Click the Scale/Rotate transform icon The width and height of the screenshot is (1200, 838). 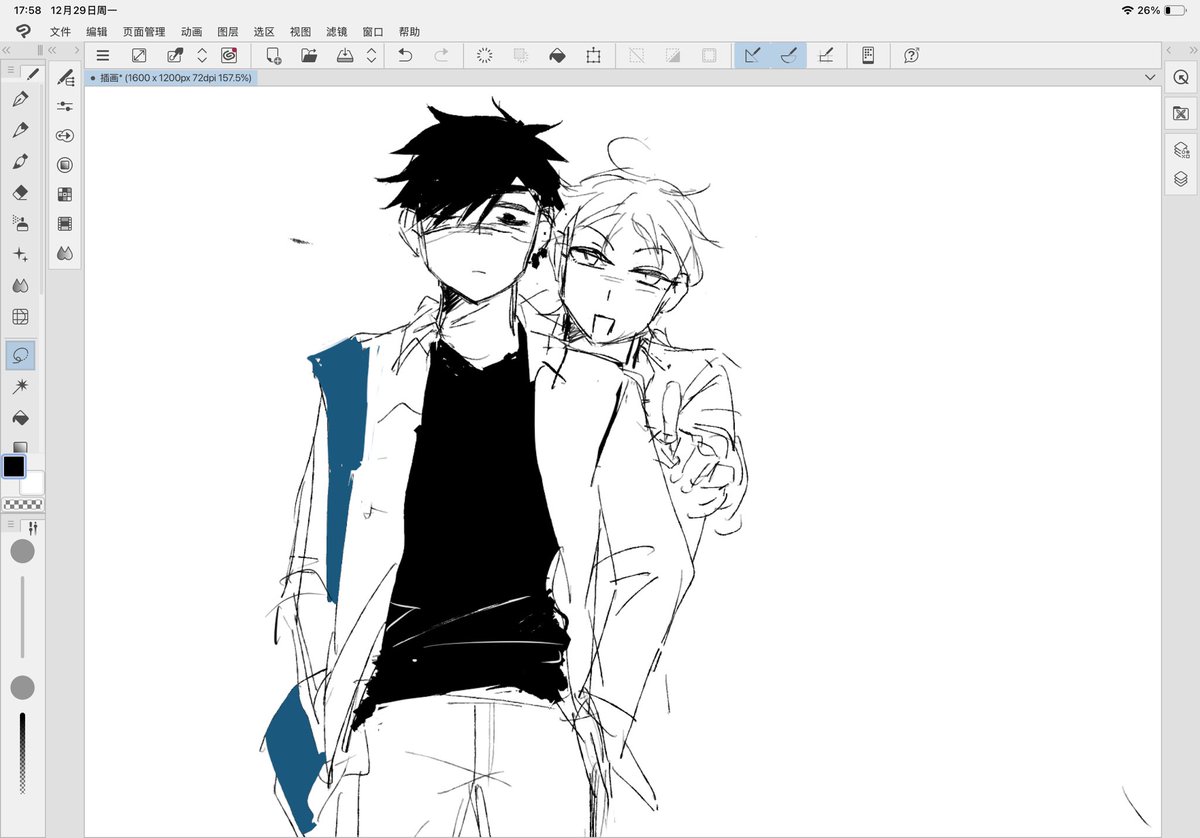click(x=593, y=56)
